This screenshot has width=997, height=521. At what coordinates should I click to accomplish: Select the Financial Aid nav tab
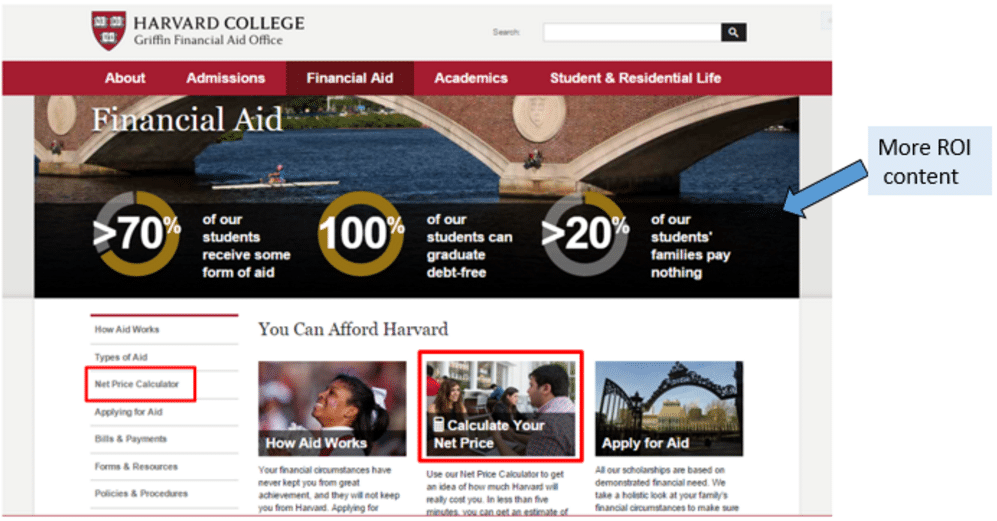pyautogui.click(x=350, y=78)
